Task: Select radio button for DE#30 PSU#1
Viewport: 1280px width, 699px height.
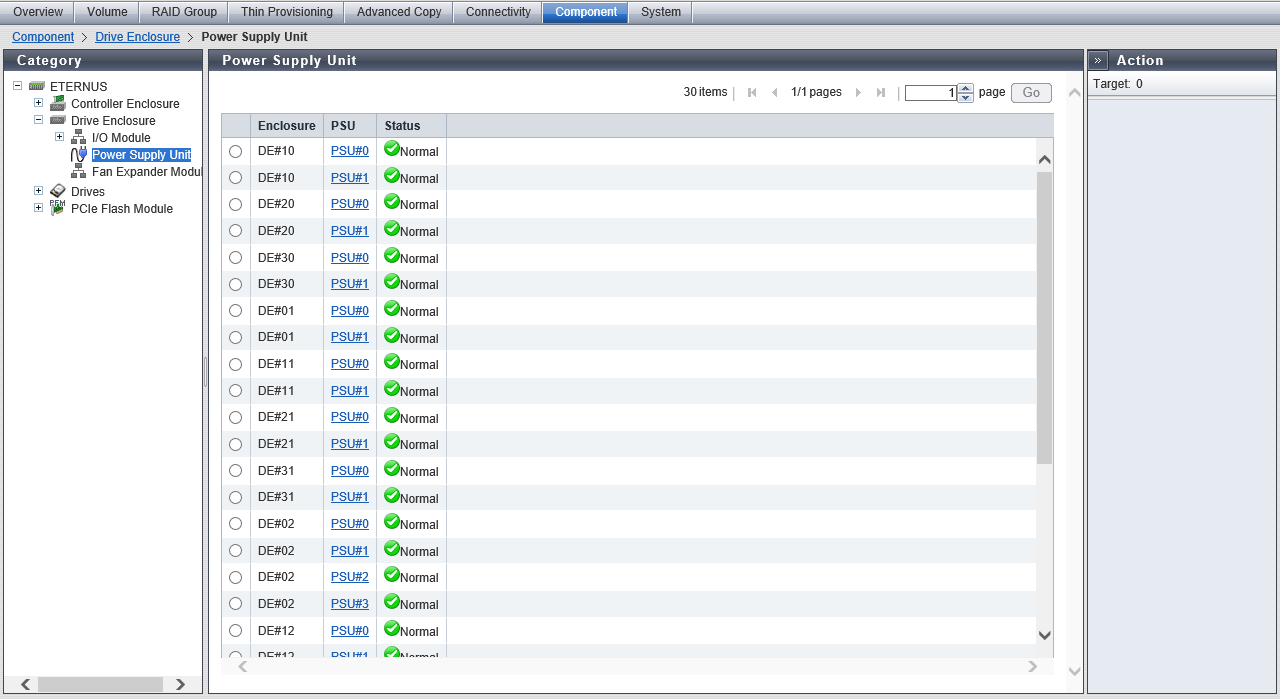Action: 236,284
